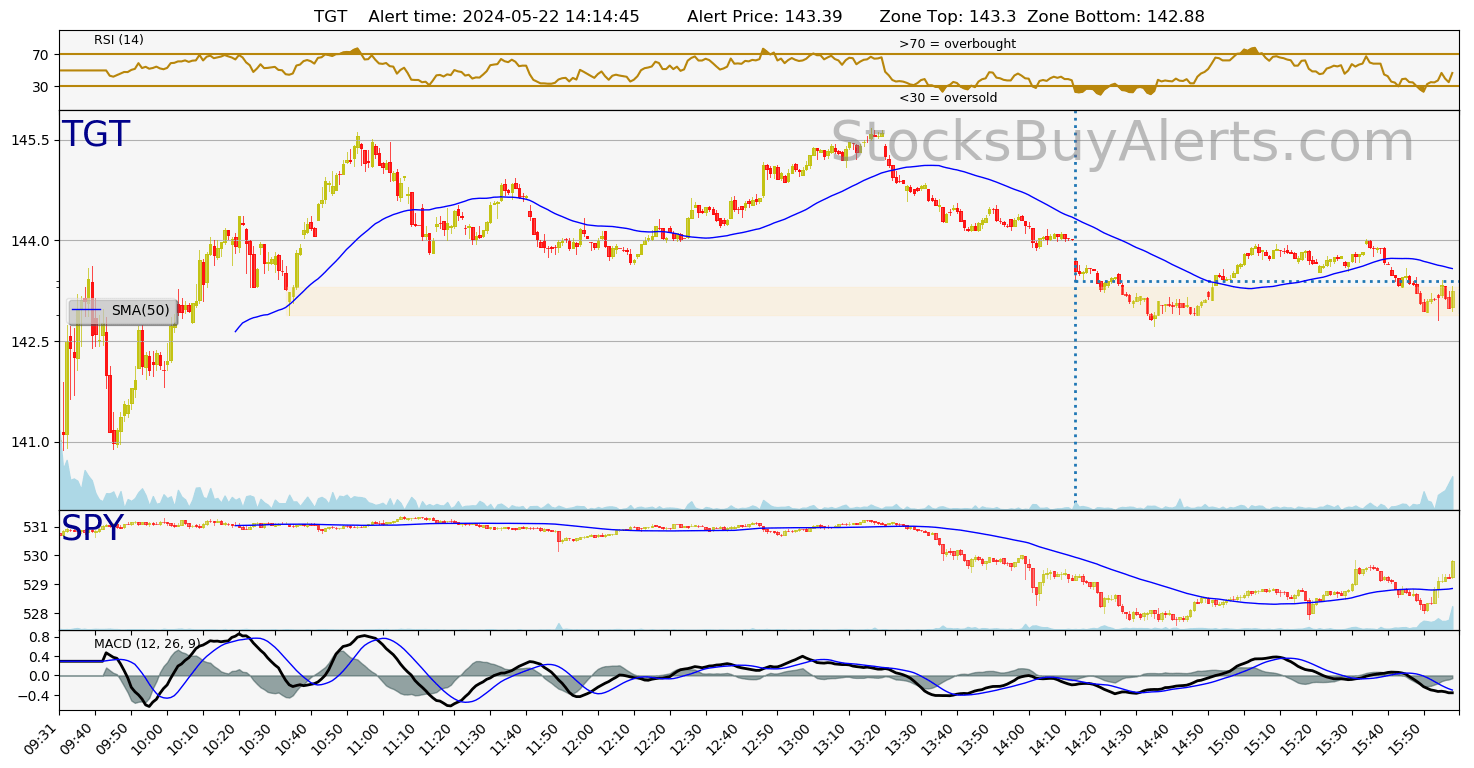This screenshot has width=1474, height=768.
Task: Click the SPY 531 axis label
Action: pyautogui.click(x=38, y=527)
